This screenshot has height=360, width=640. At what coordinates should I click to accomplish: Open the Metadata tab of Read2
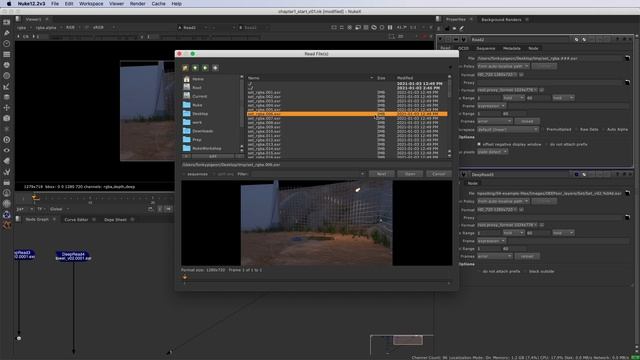[x=511, y=48]
